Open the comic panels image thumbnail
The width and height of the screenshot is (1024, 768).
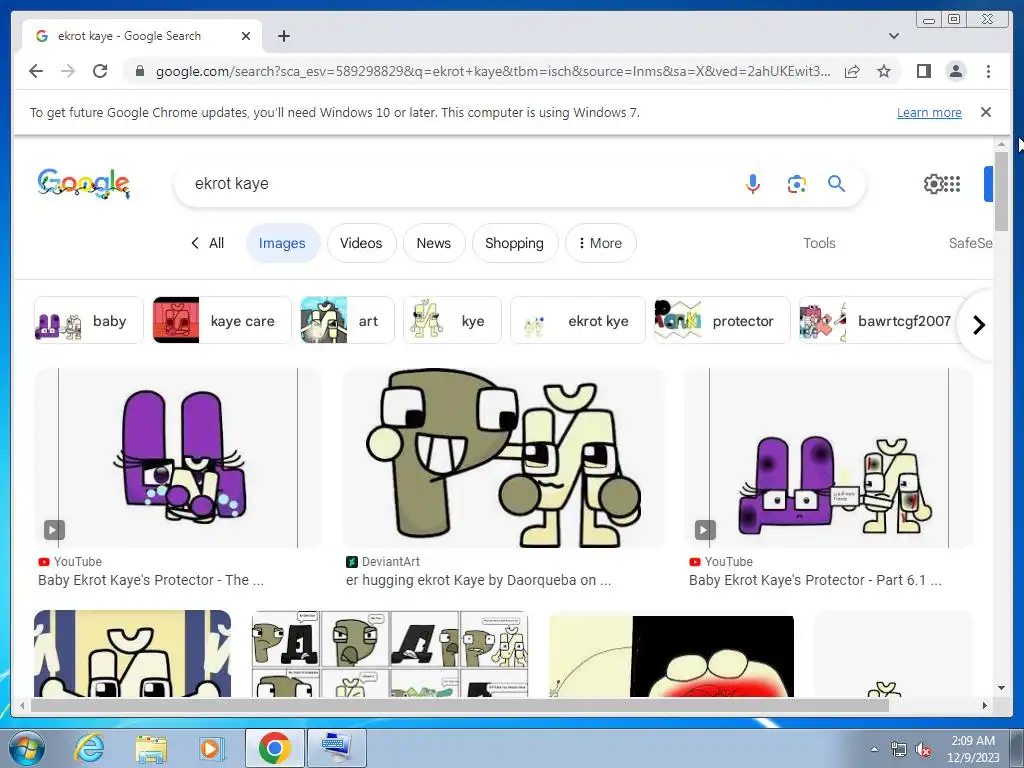pyautogui.click(x=390, y=654)
